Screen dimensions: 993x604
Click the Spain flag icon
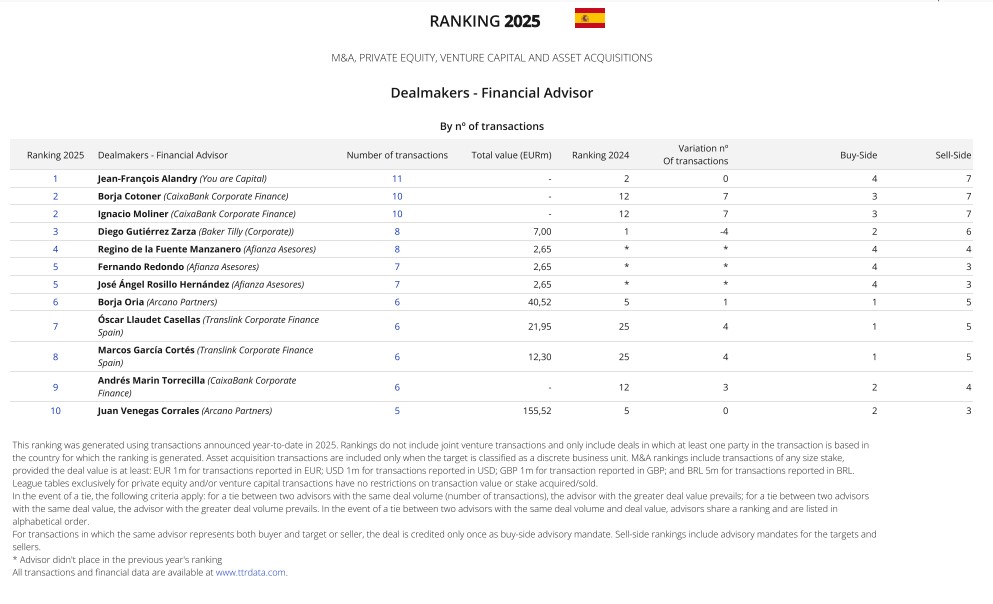pyautogui.click(x=589, y=18)
